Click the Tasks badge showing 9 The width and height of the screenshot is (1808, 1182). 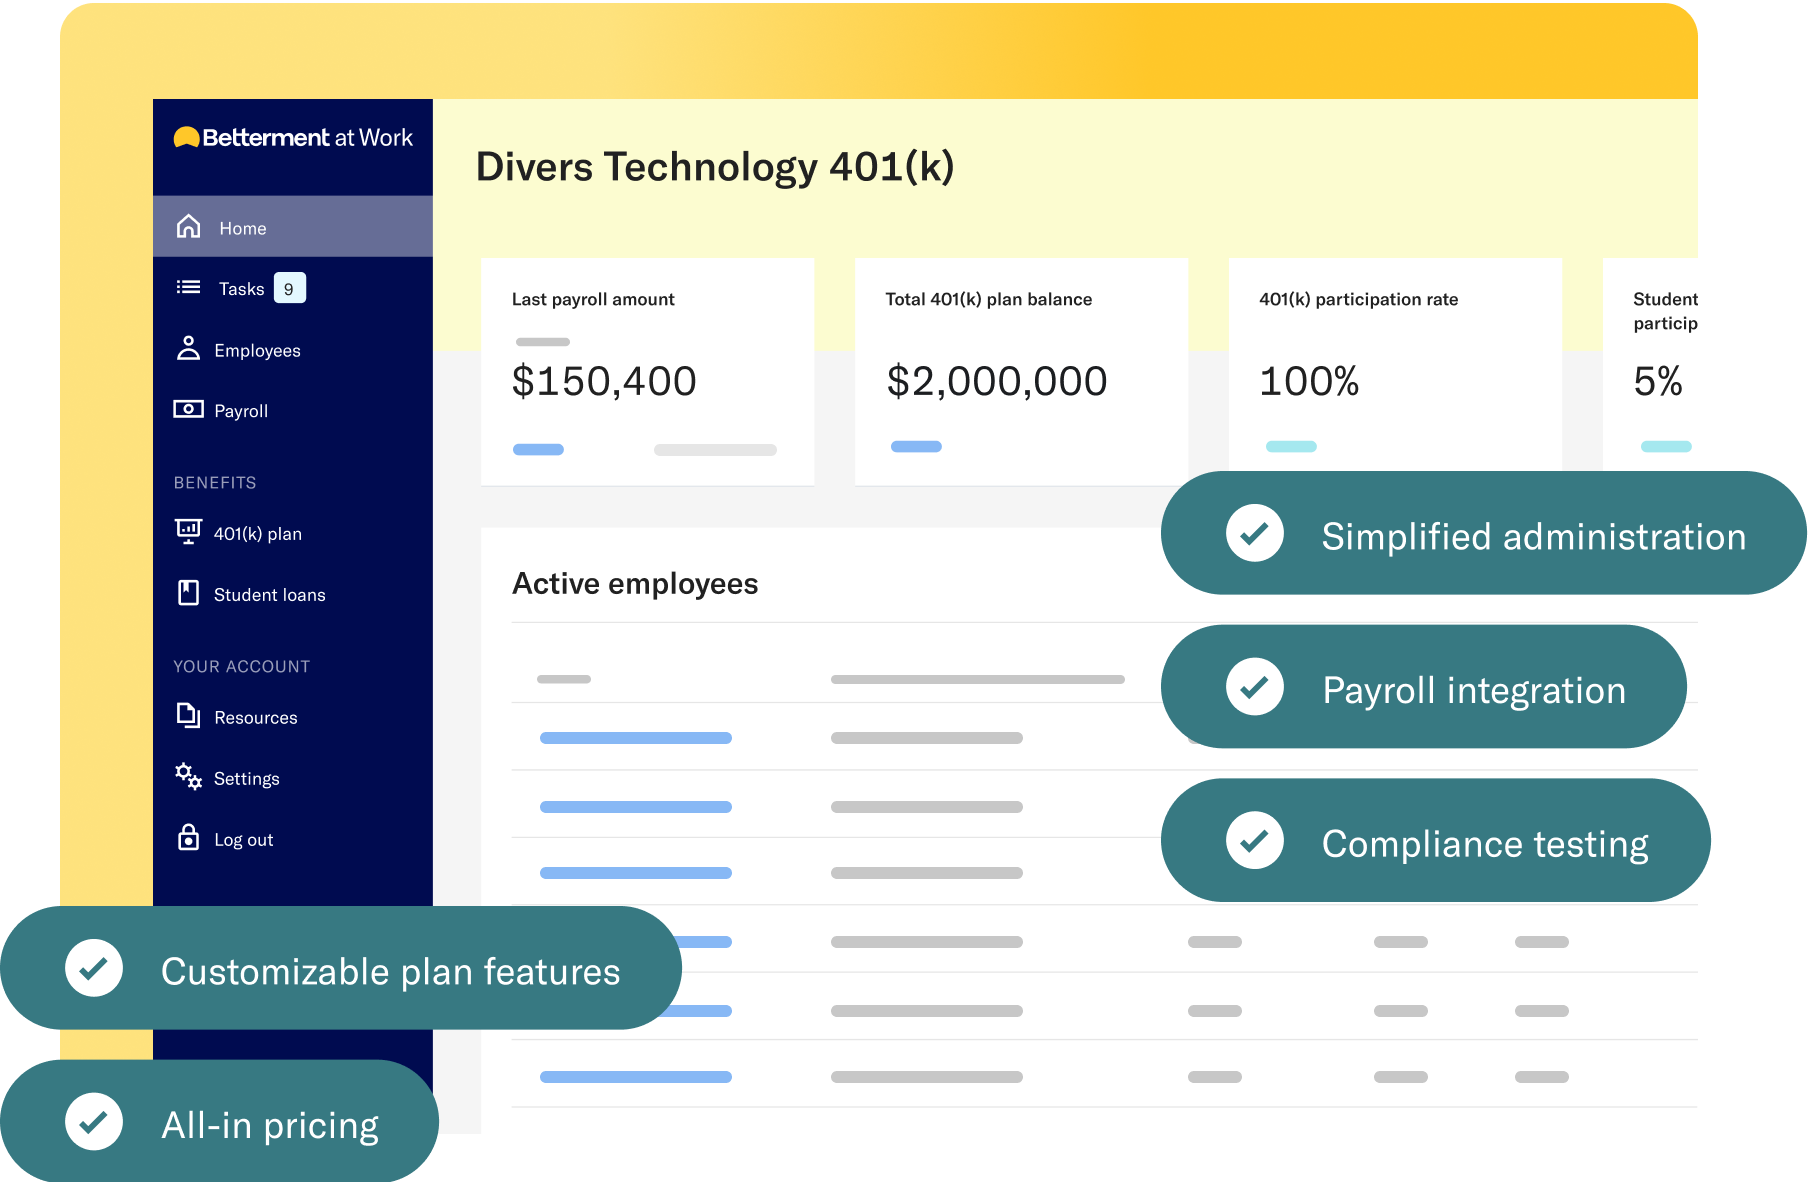[289, 288]
